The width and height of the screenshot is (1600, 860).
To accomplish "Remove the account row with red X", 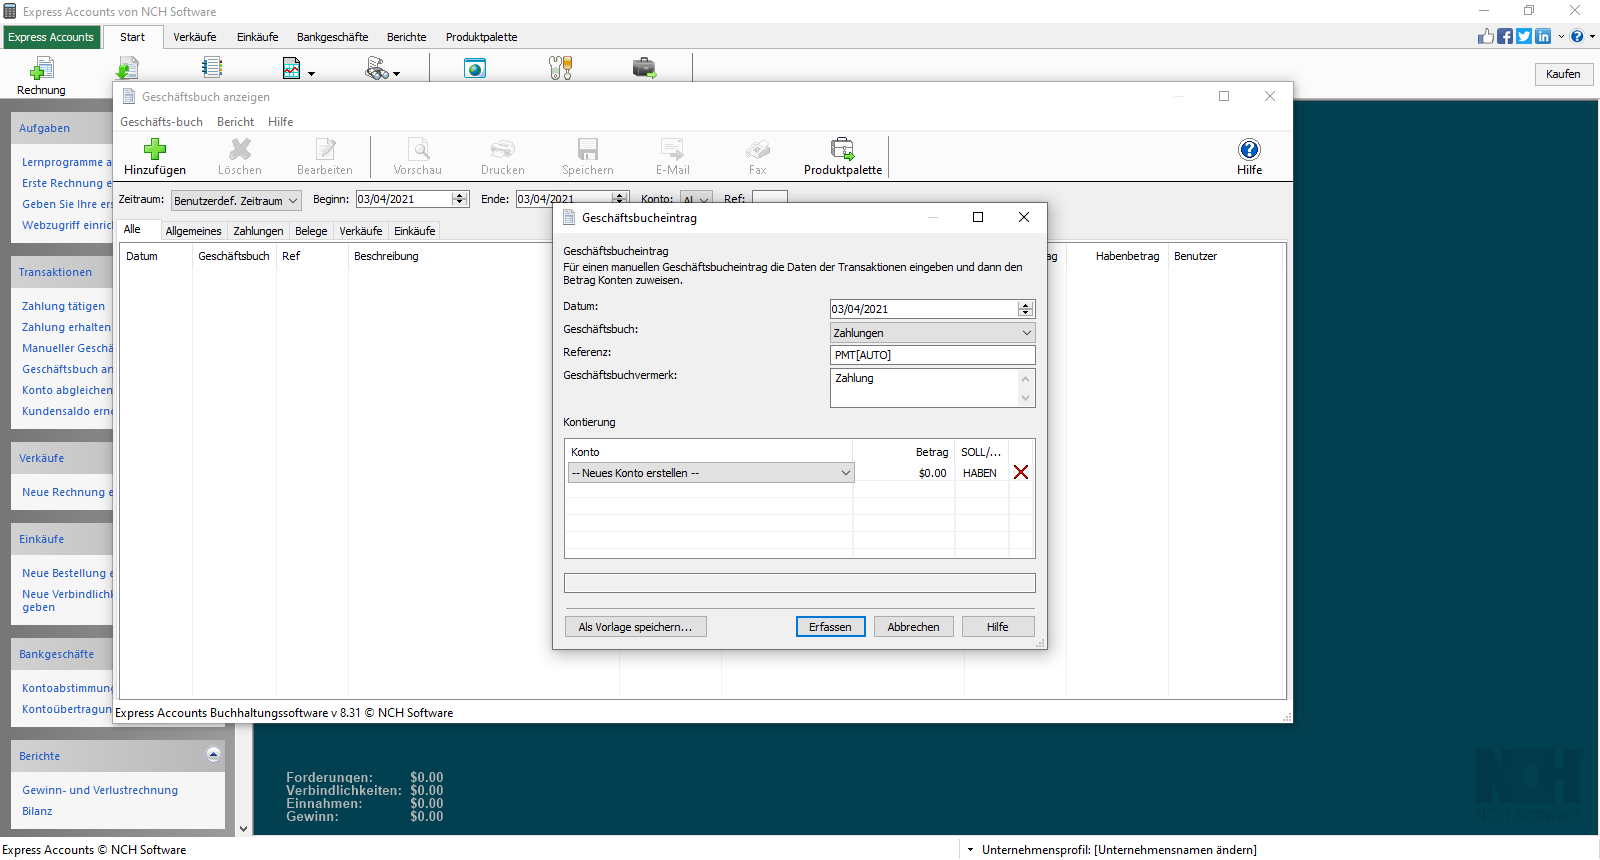I will (1021, 472).
